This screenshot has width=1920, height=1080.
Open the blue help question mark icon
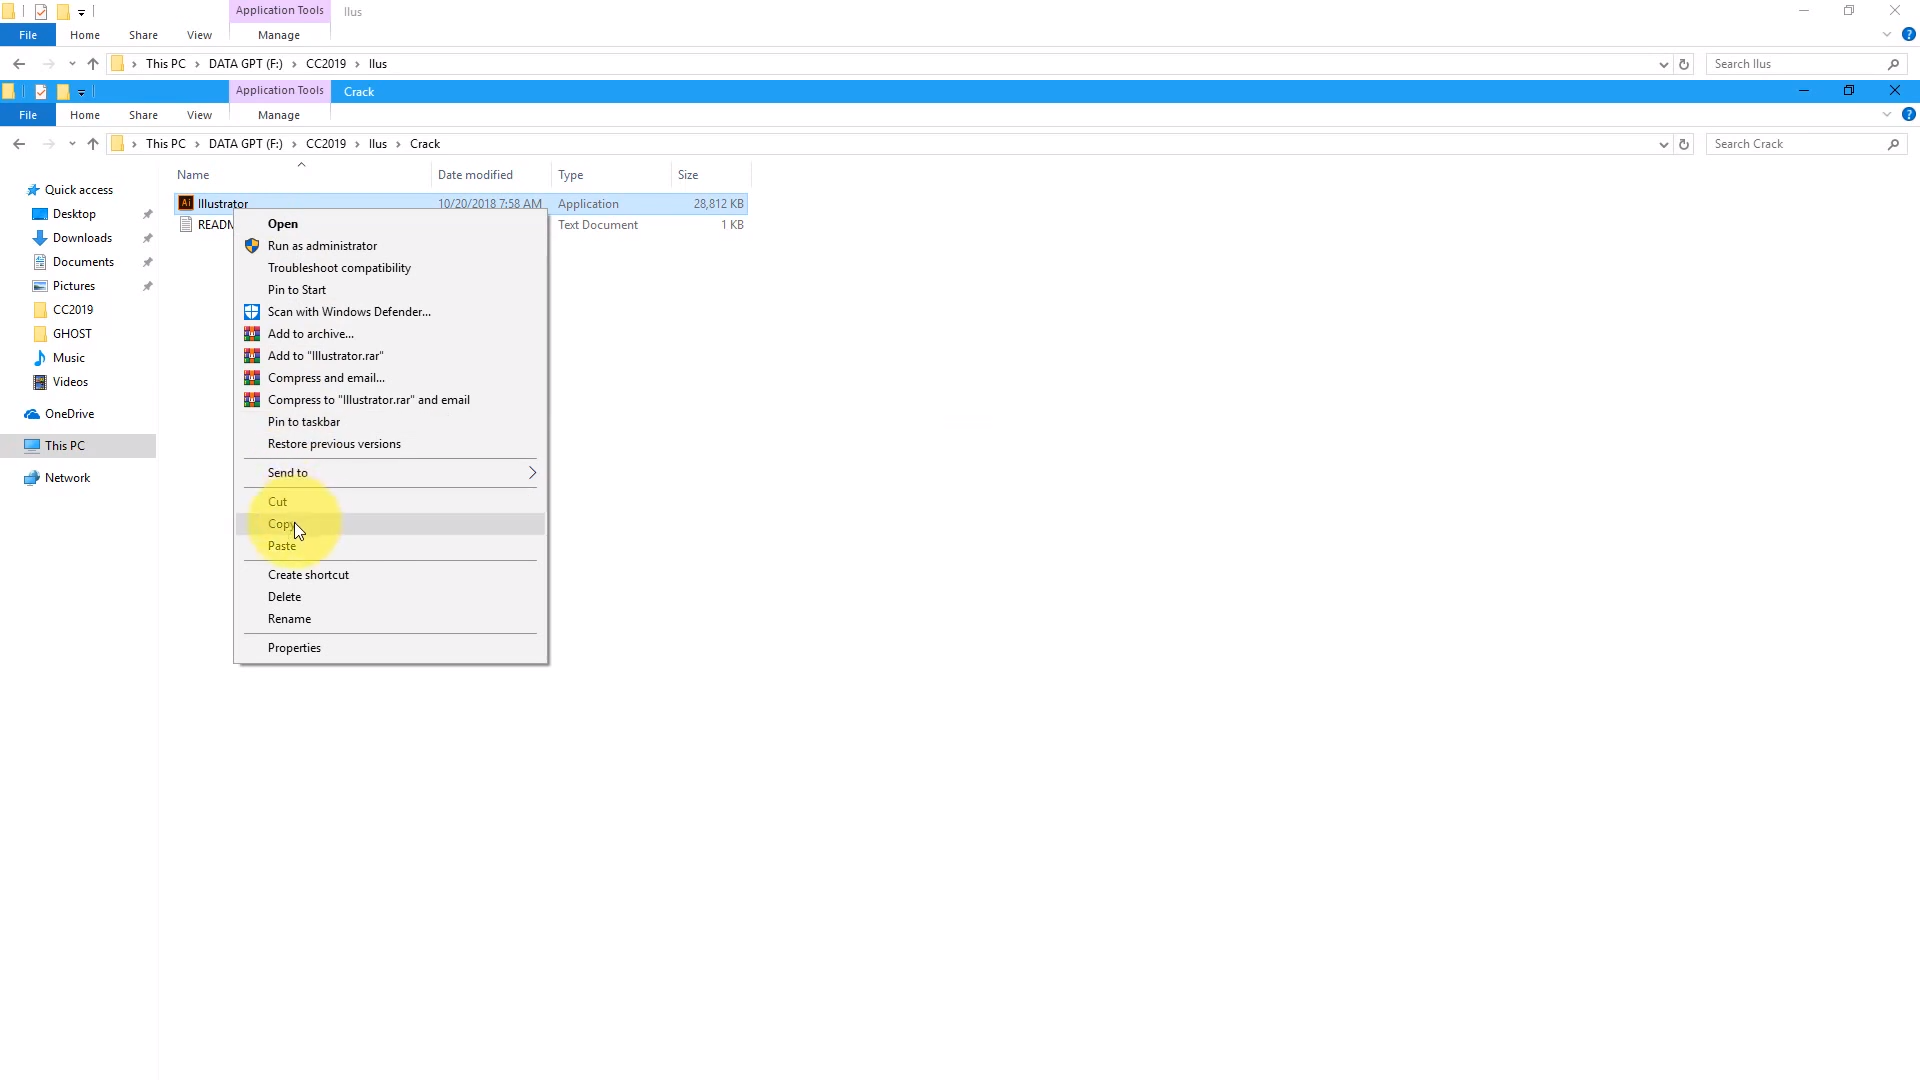point(1908,115)
